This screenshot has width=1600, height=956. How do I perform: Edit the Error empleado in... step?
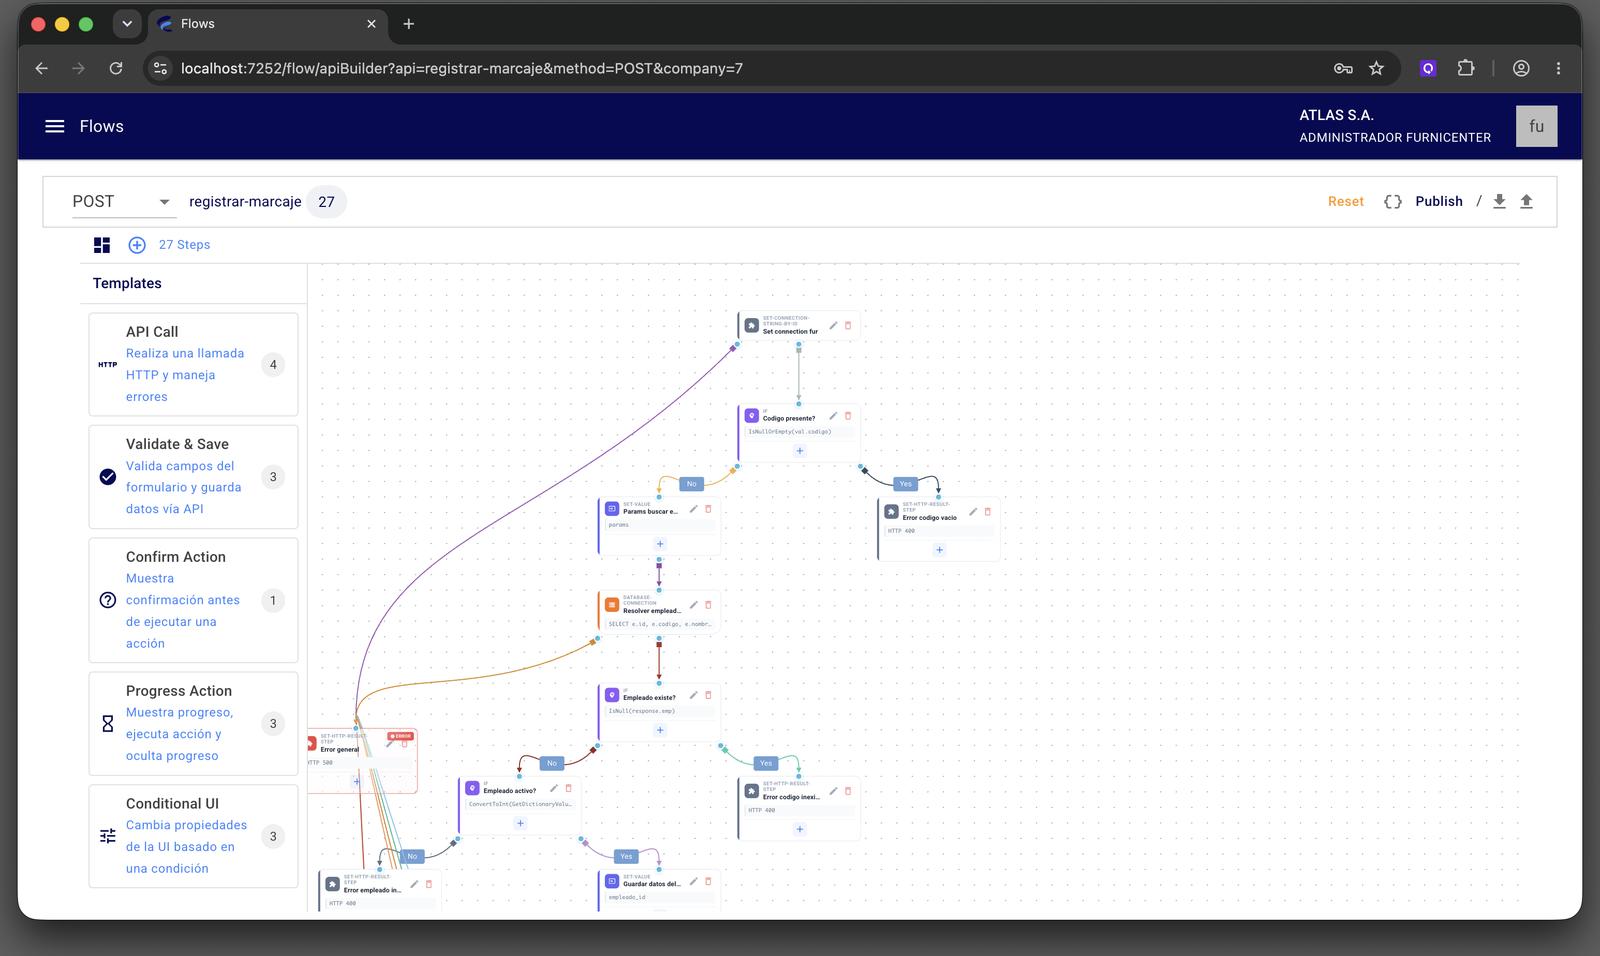pyautogui.click(x=414, y=884)
